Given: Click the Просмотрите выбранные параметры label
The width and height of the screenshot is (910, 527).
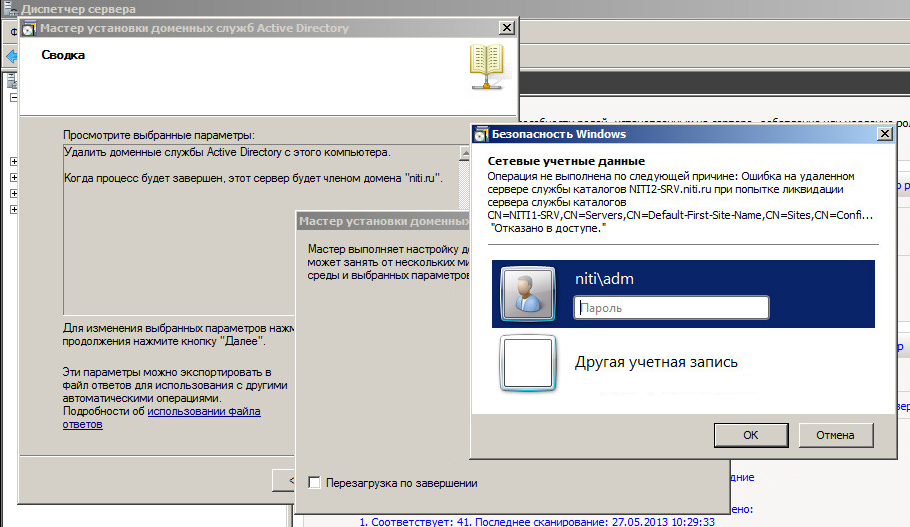Looking at the screenshot, I should (159, 135).
